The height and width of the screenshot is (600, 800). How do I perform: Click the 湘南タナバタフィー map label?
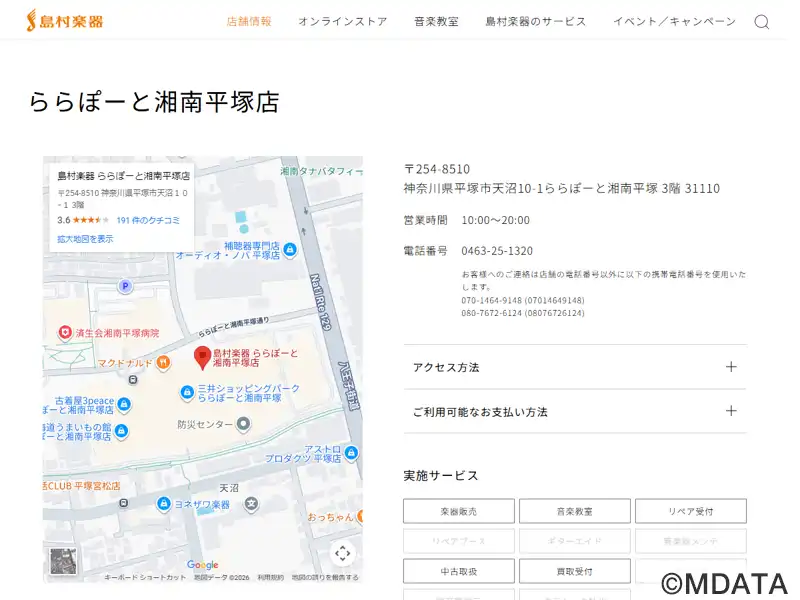click(x=321, y=171)
